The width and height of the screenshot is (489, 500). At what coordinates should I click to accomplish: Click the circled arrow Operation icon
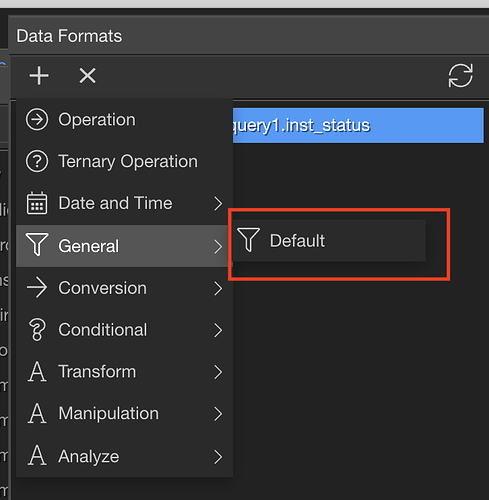point(37,119)
